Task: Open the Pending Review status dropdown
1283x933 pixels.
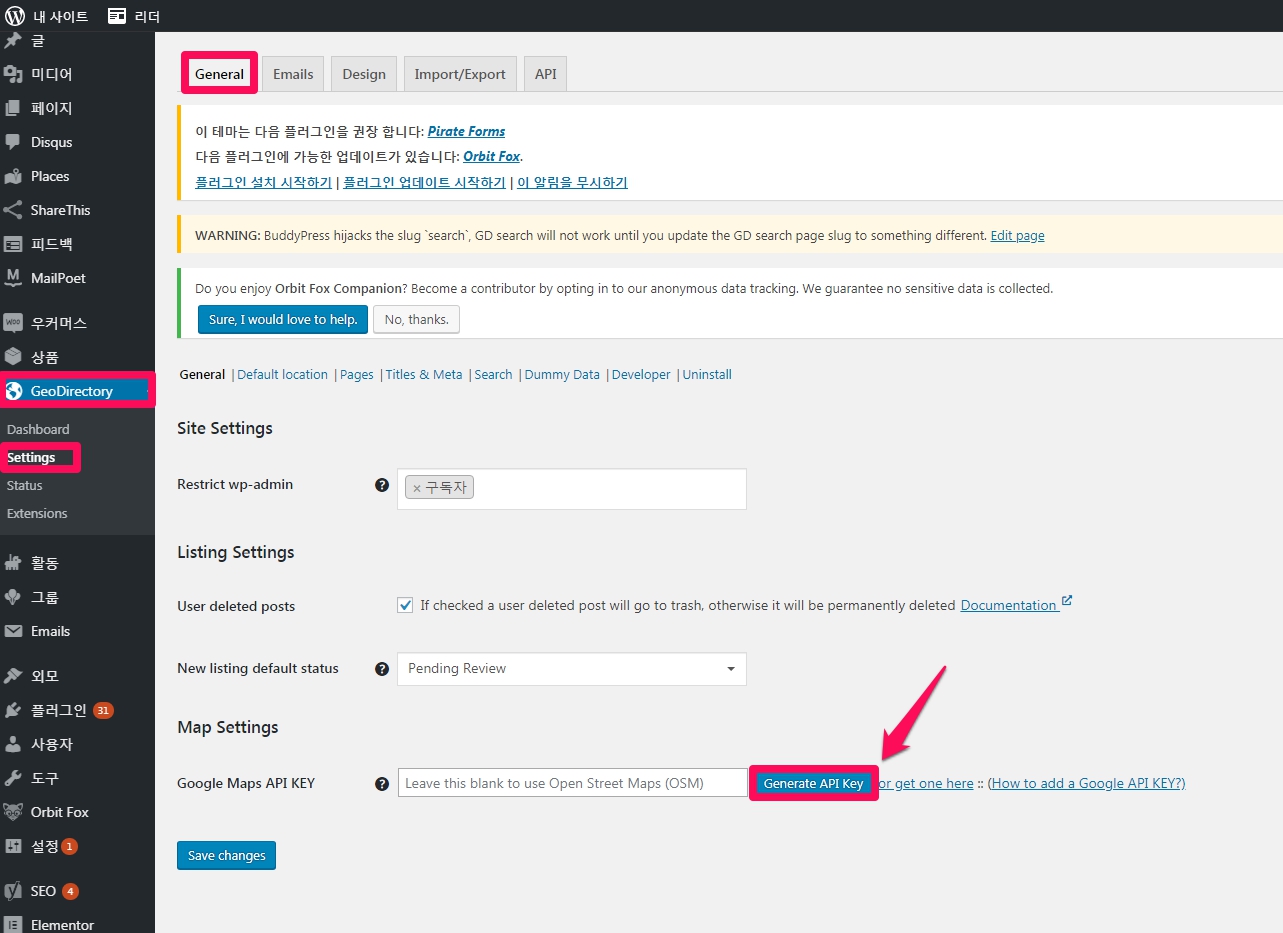Action: pyautogui.click(x=572, y=669)
